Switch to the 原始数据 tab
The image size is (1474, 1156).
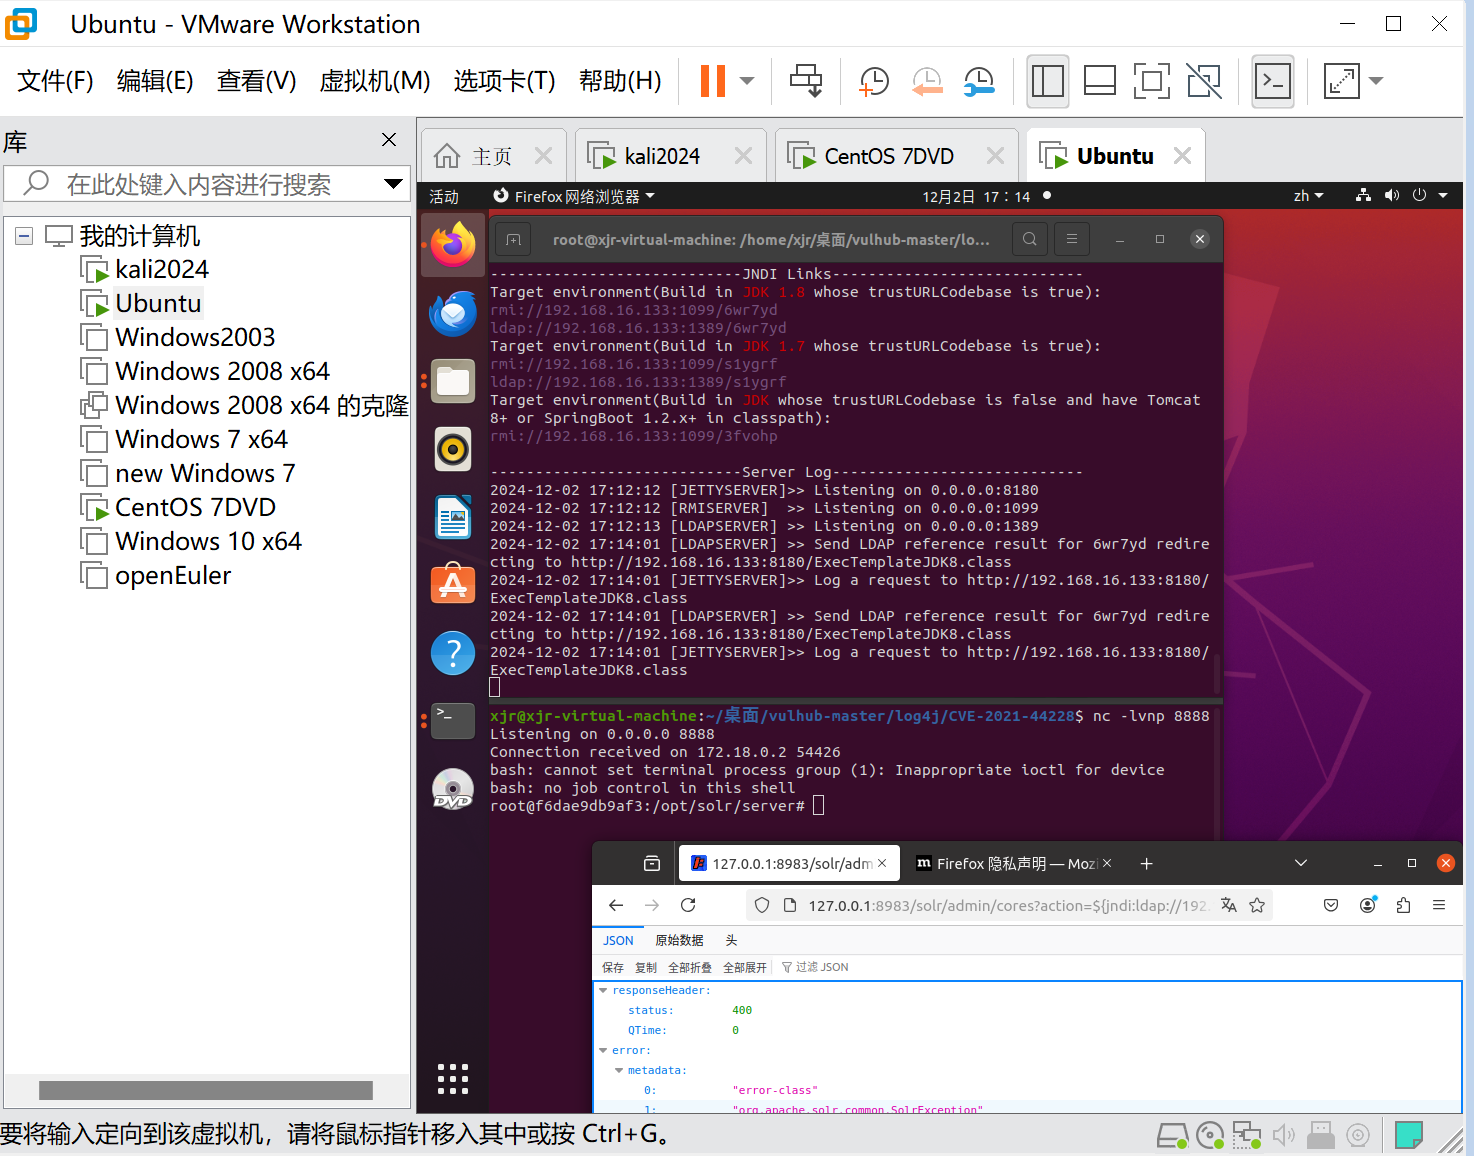click(x=679, y=940)
